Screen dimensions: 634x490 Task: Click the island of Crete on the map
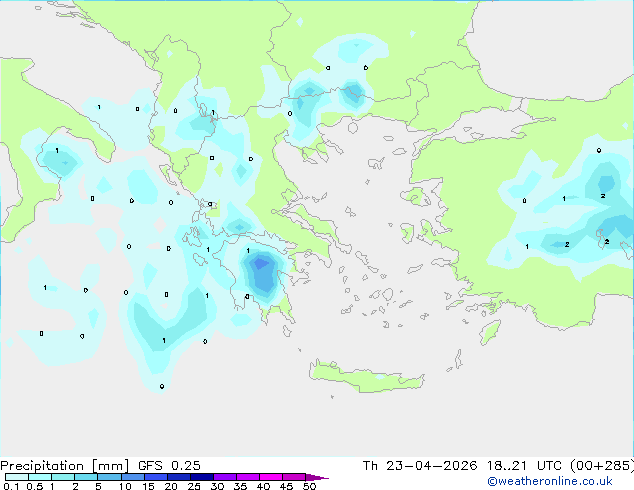tap(366, 377)
